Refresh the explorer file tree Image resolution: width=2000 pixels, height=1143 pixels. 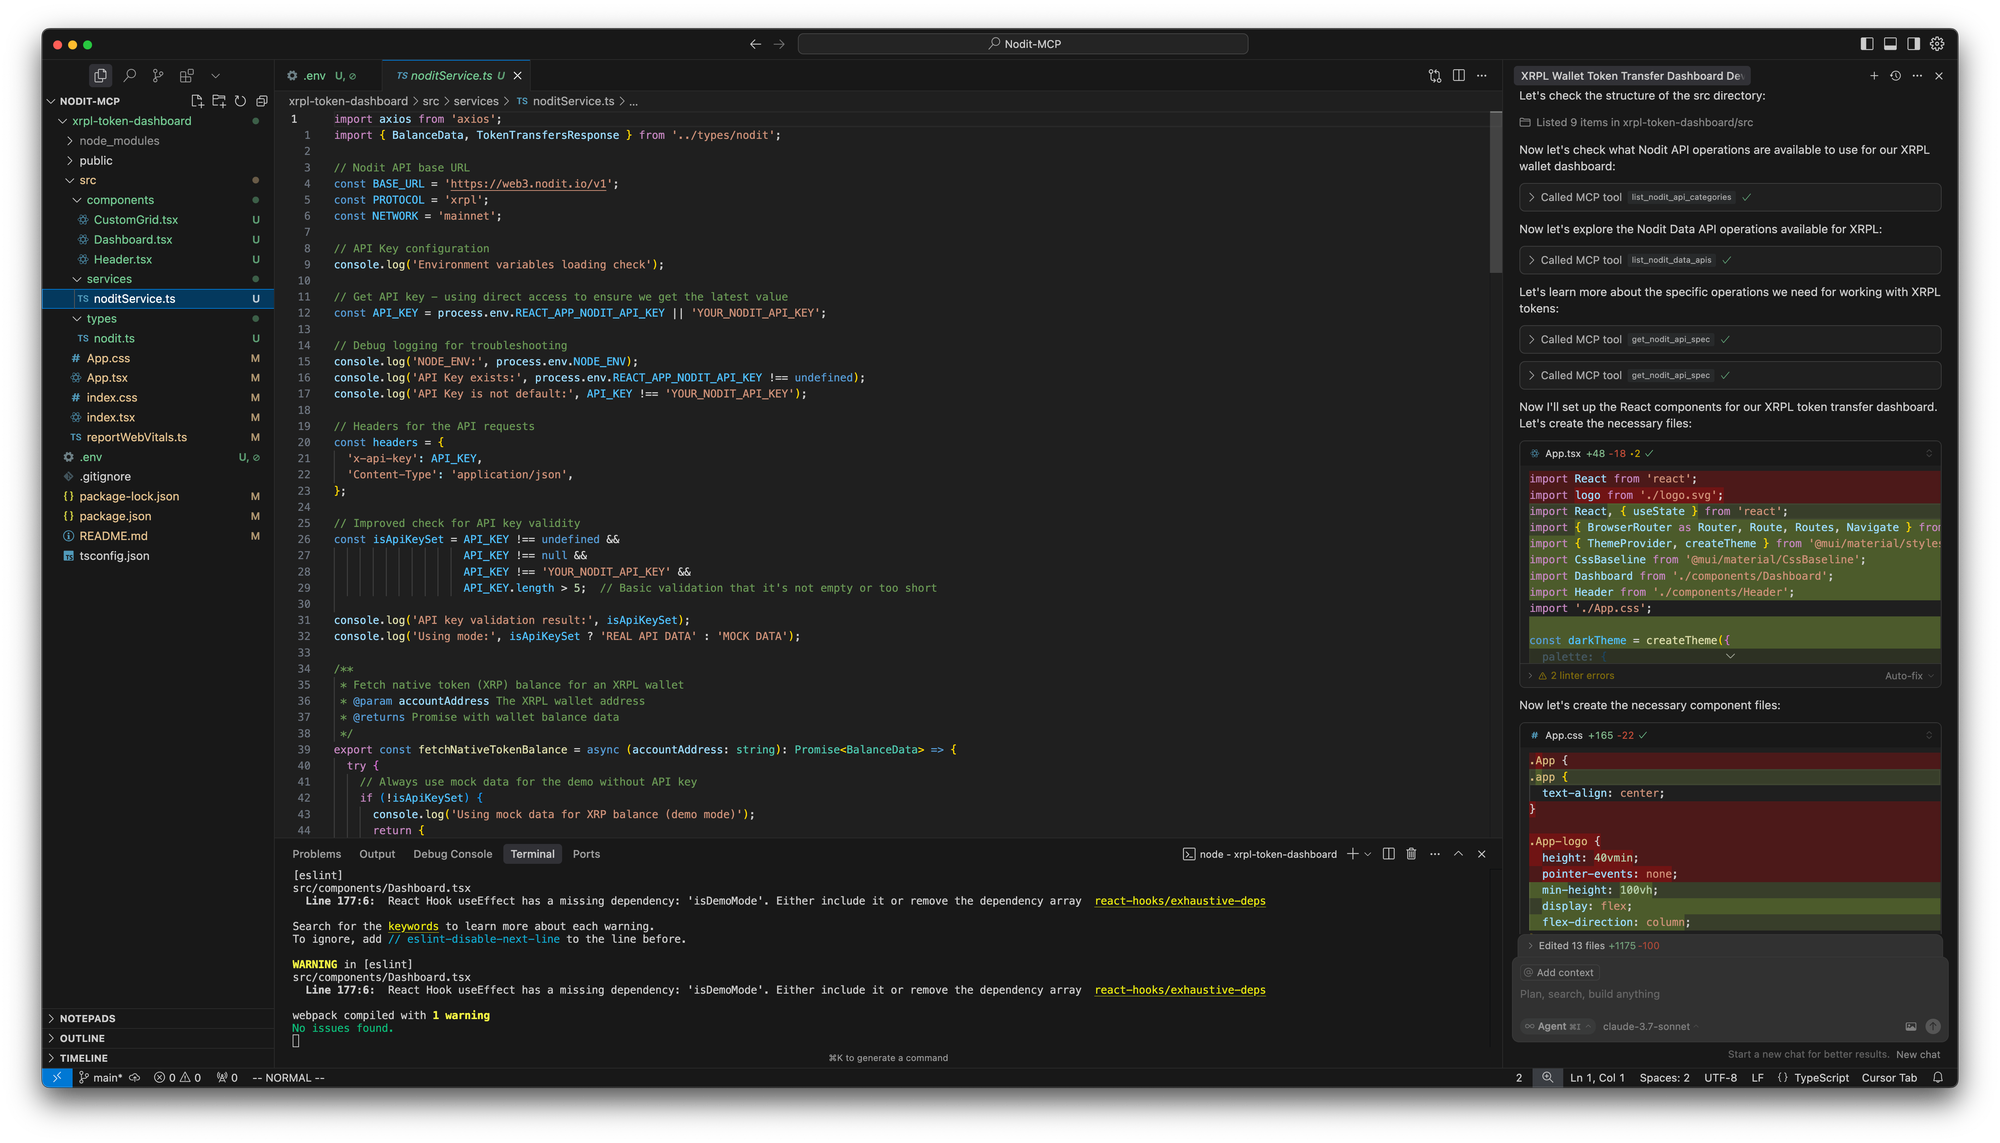tap(240, 101)
